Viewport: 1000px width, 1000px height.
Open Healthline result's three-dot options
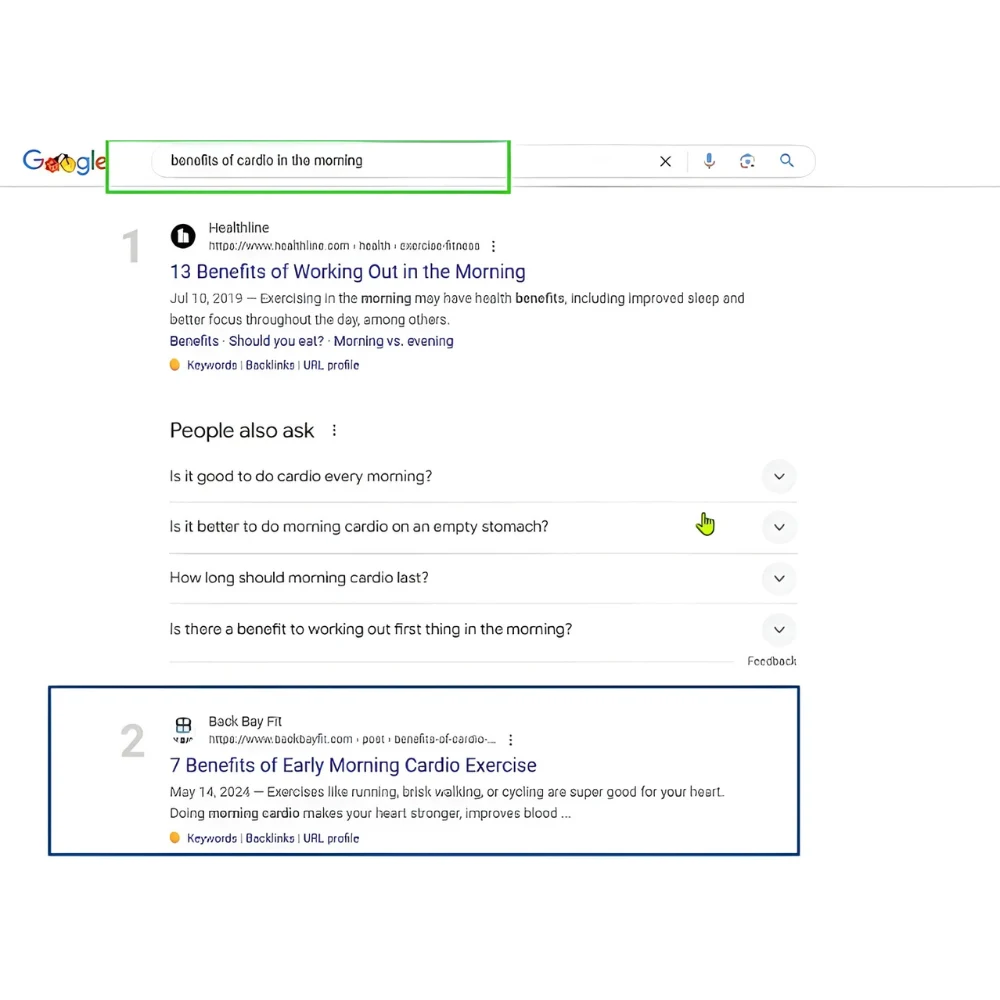pos(493,246)
